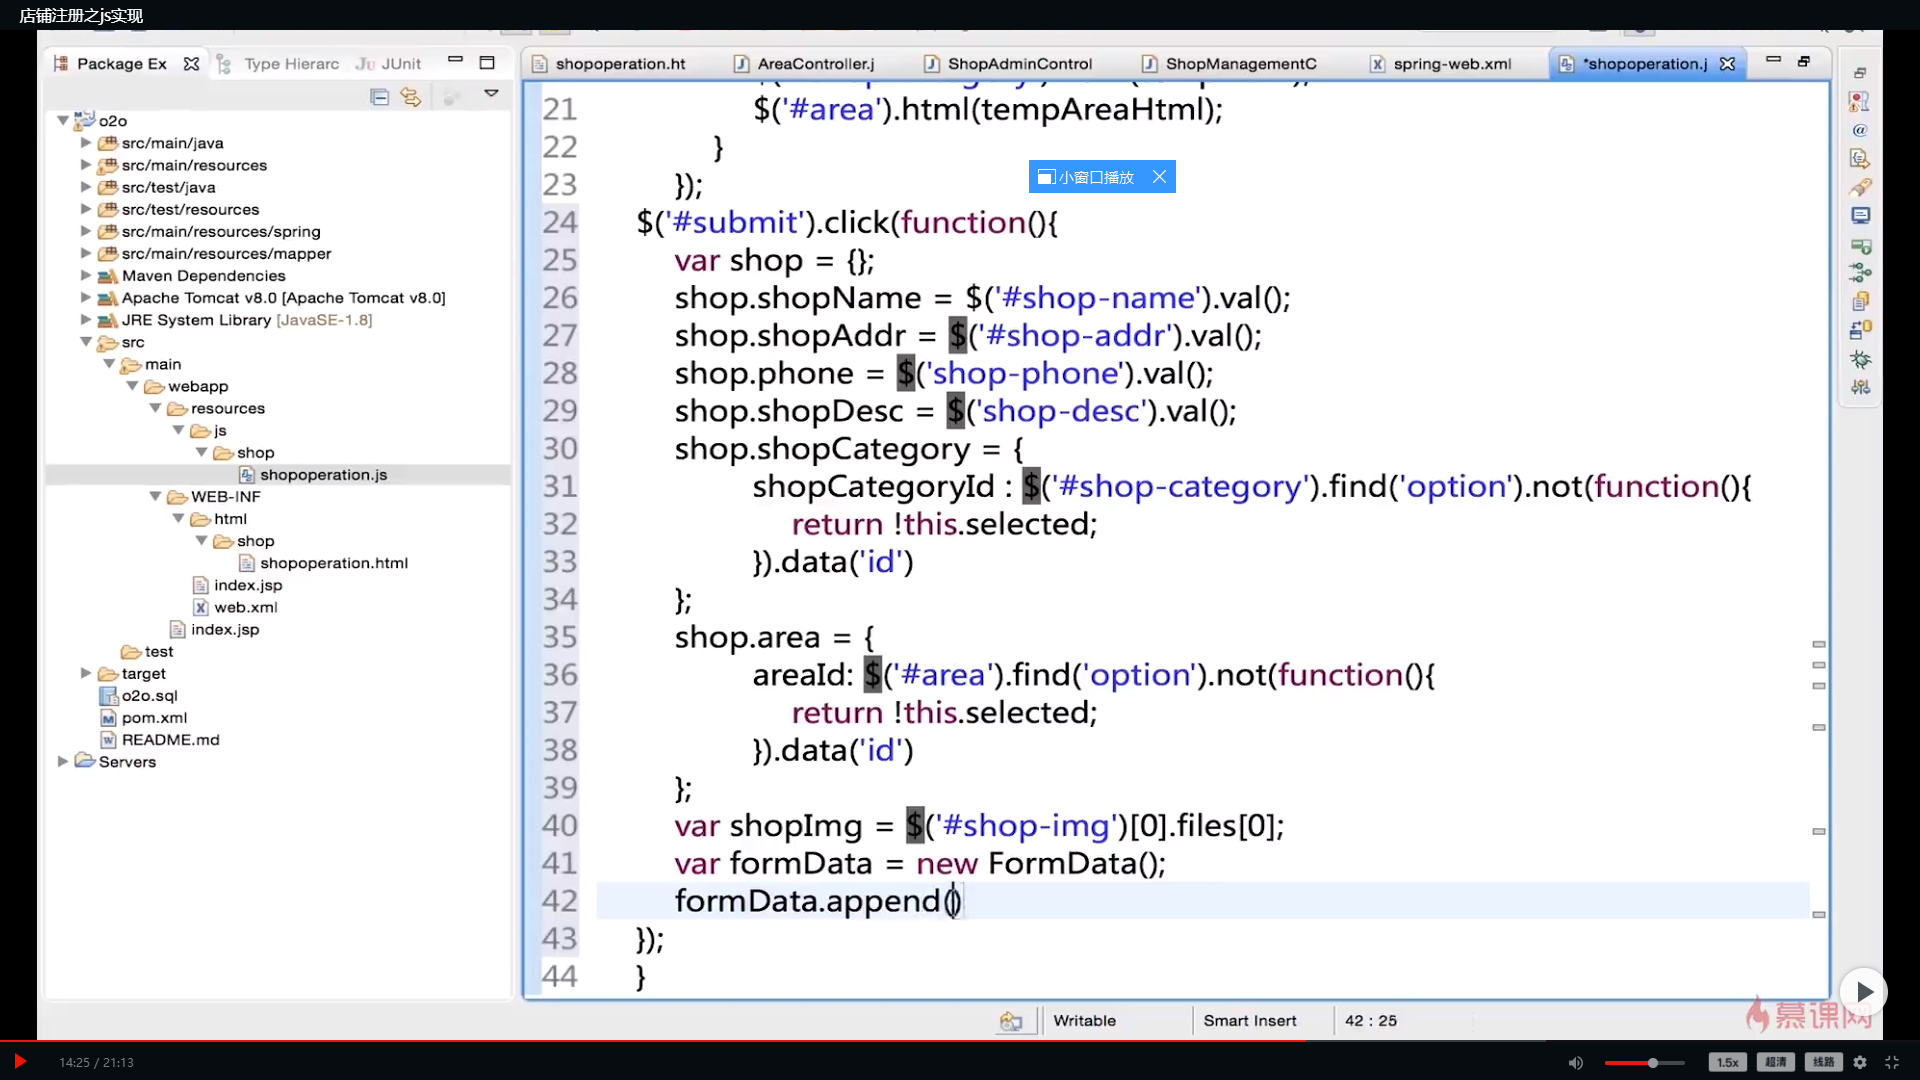
Task: Open shopoperation.html in the tree
Action: click(x=333, y=563)
